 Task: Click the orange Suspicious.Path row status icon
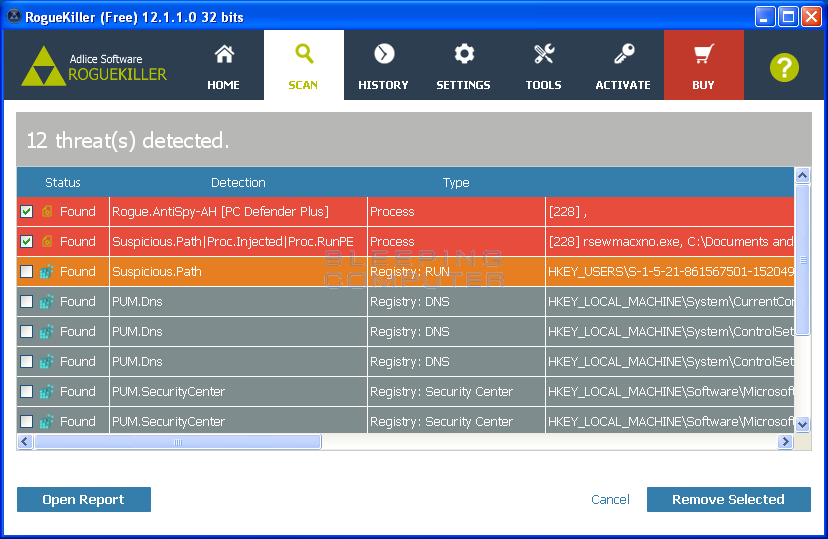click(x=46, y=272)
